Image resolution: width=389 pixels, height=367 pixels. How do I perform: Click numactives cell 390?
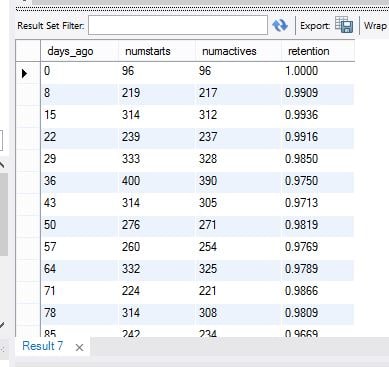point(238,181)
